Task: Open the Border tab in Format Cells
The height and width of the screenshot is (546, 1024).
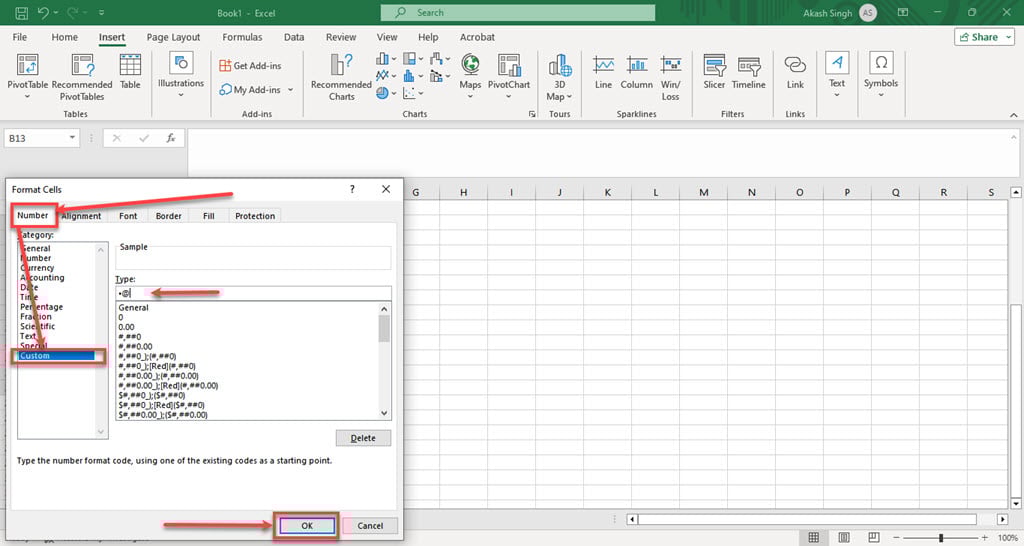Action: pyautogui.click(x=168, y=216)
